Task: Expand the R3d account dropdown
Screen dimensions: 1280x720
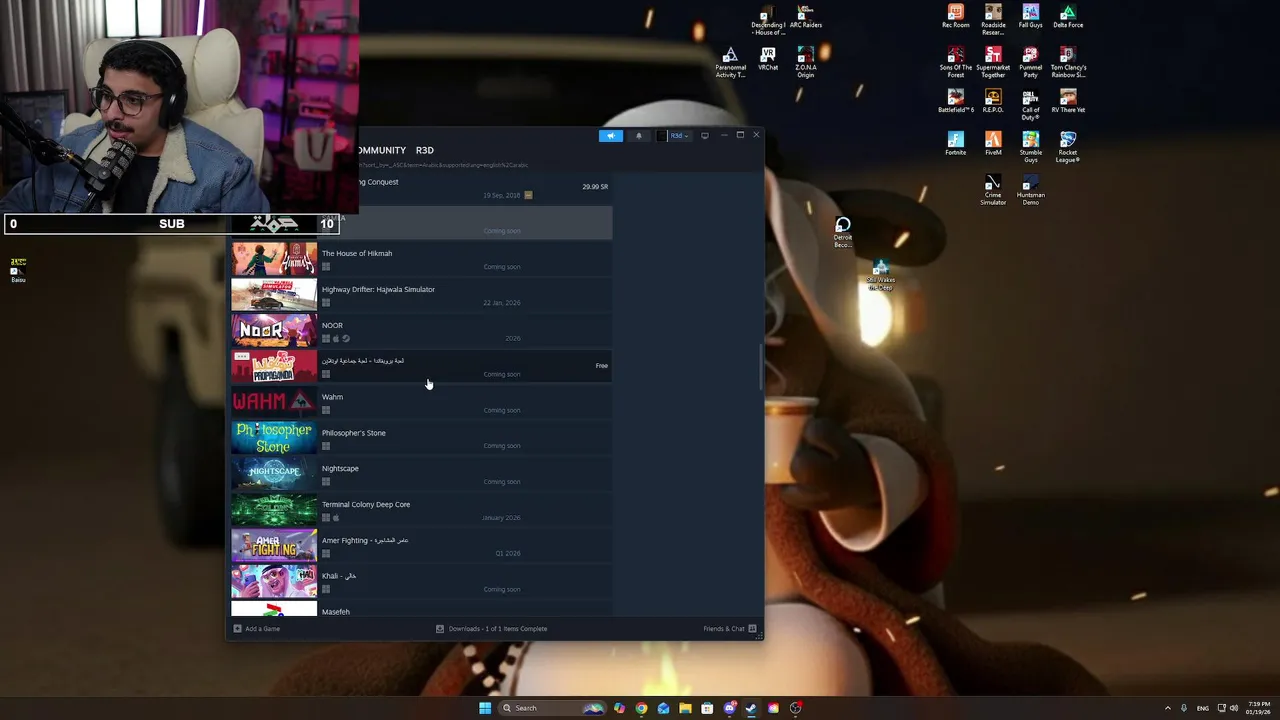Action: (x=674, y=136)
